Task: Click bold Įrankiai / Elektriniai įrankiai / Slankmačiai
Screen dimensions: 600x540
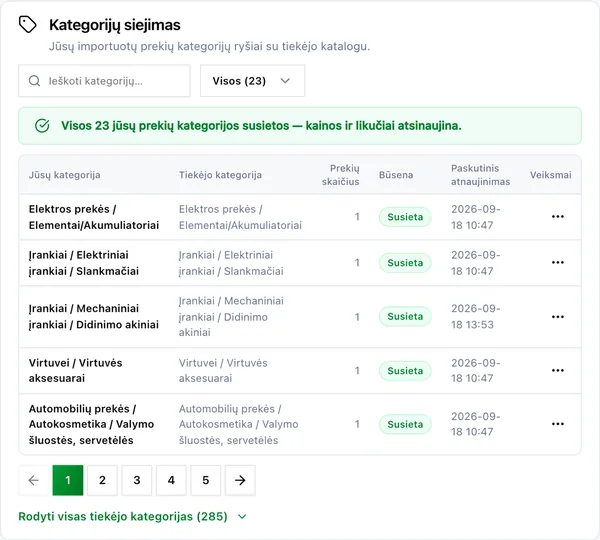Action: [x=84, y=263]
